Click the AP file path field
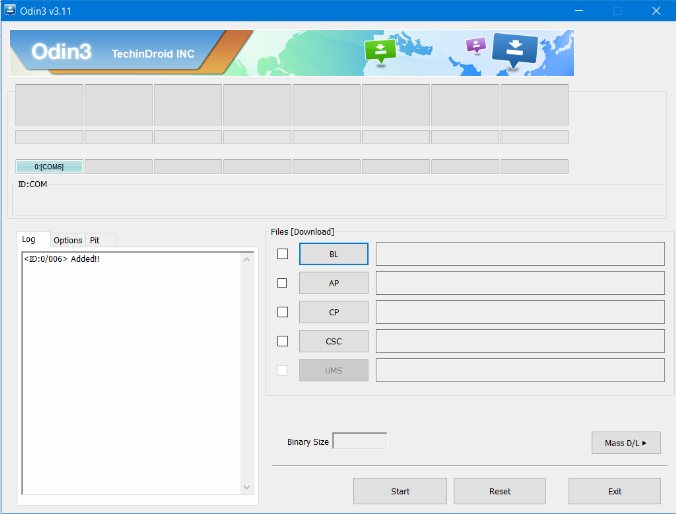676x514 pixels. [x=520, y=283]
